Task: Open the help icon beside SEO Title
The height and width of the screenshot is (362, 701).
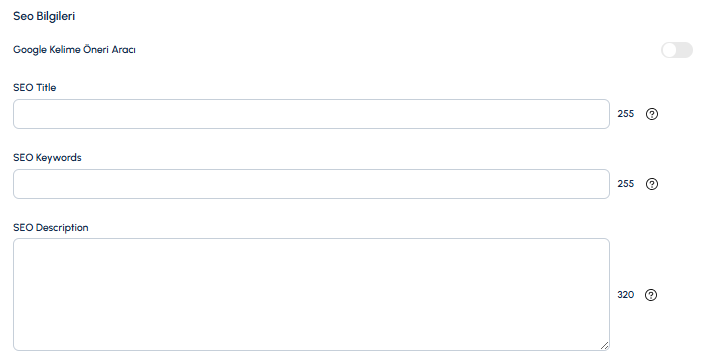Action: [652, 114]
